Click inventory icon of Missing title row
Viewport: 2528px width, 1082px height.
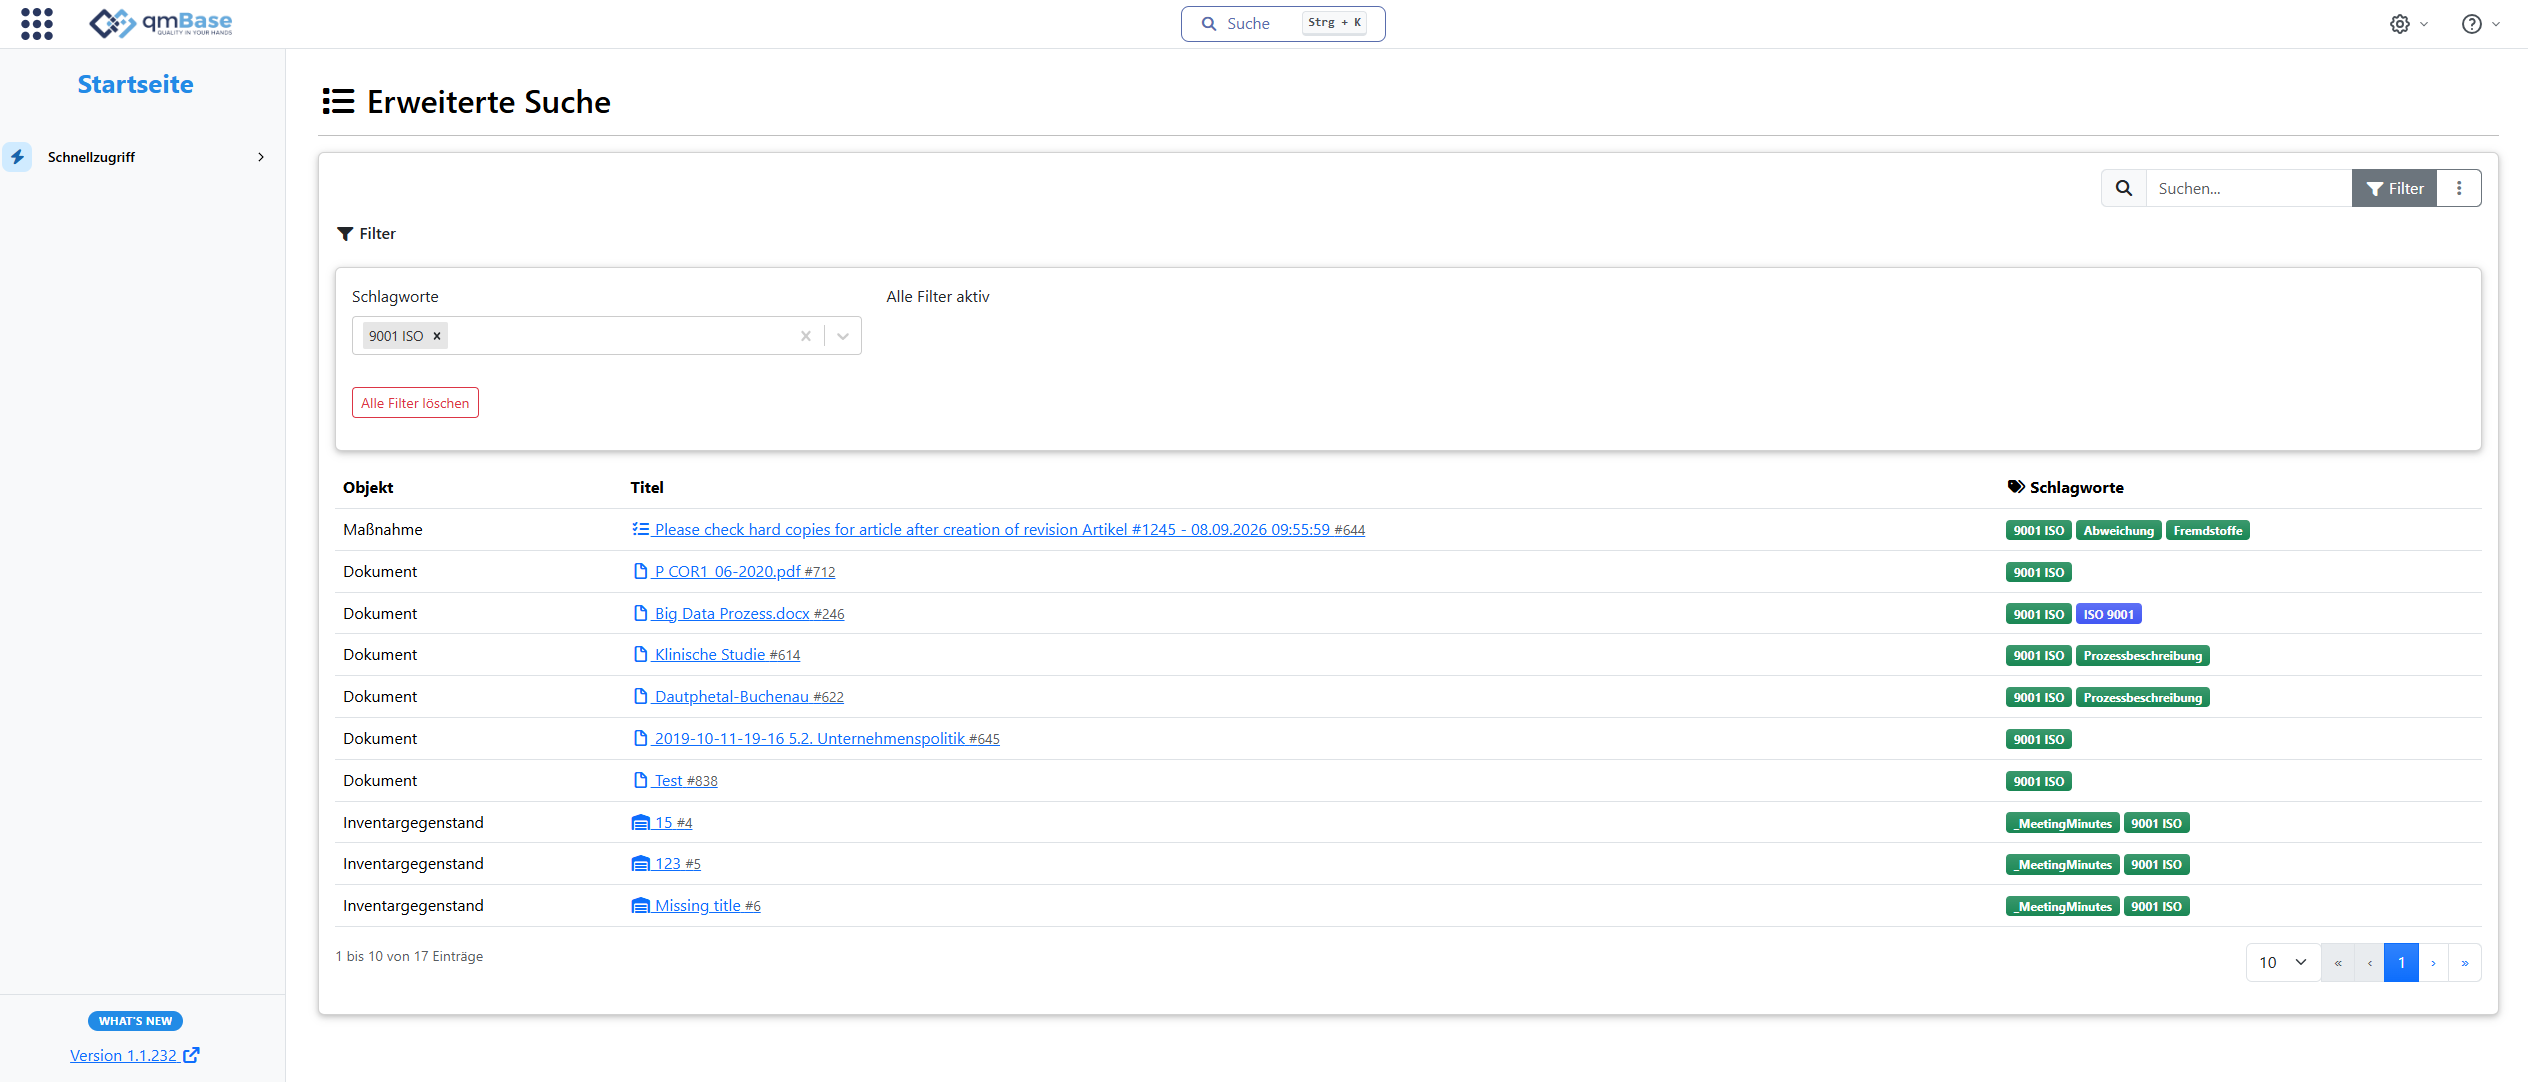(x=640, y=905)
